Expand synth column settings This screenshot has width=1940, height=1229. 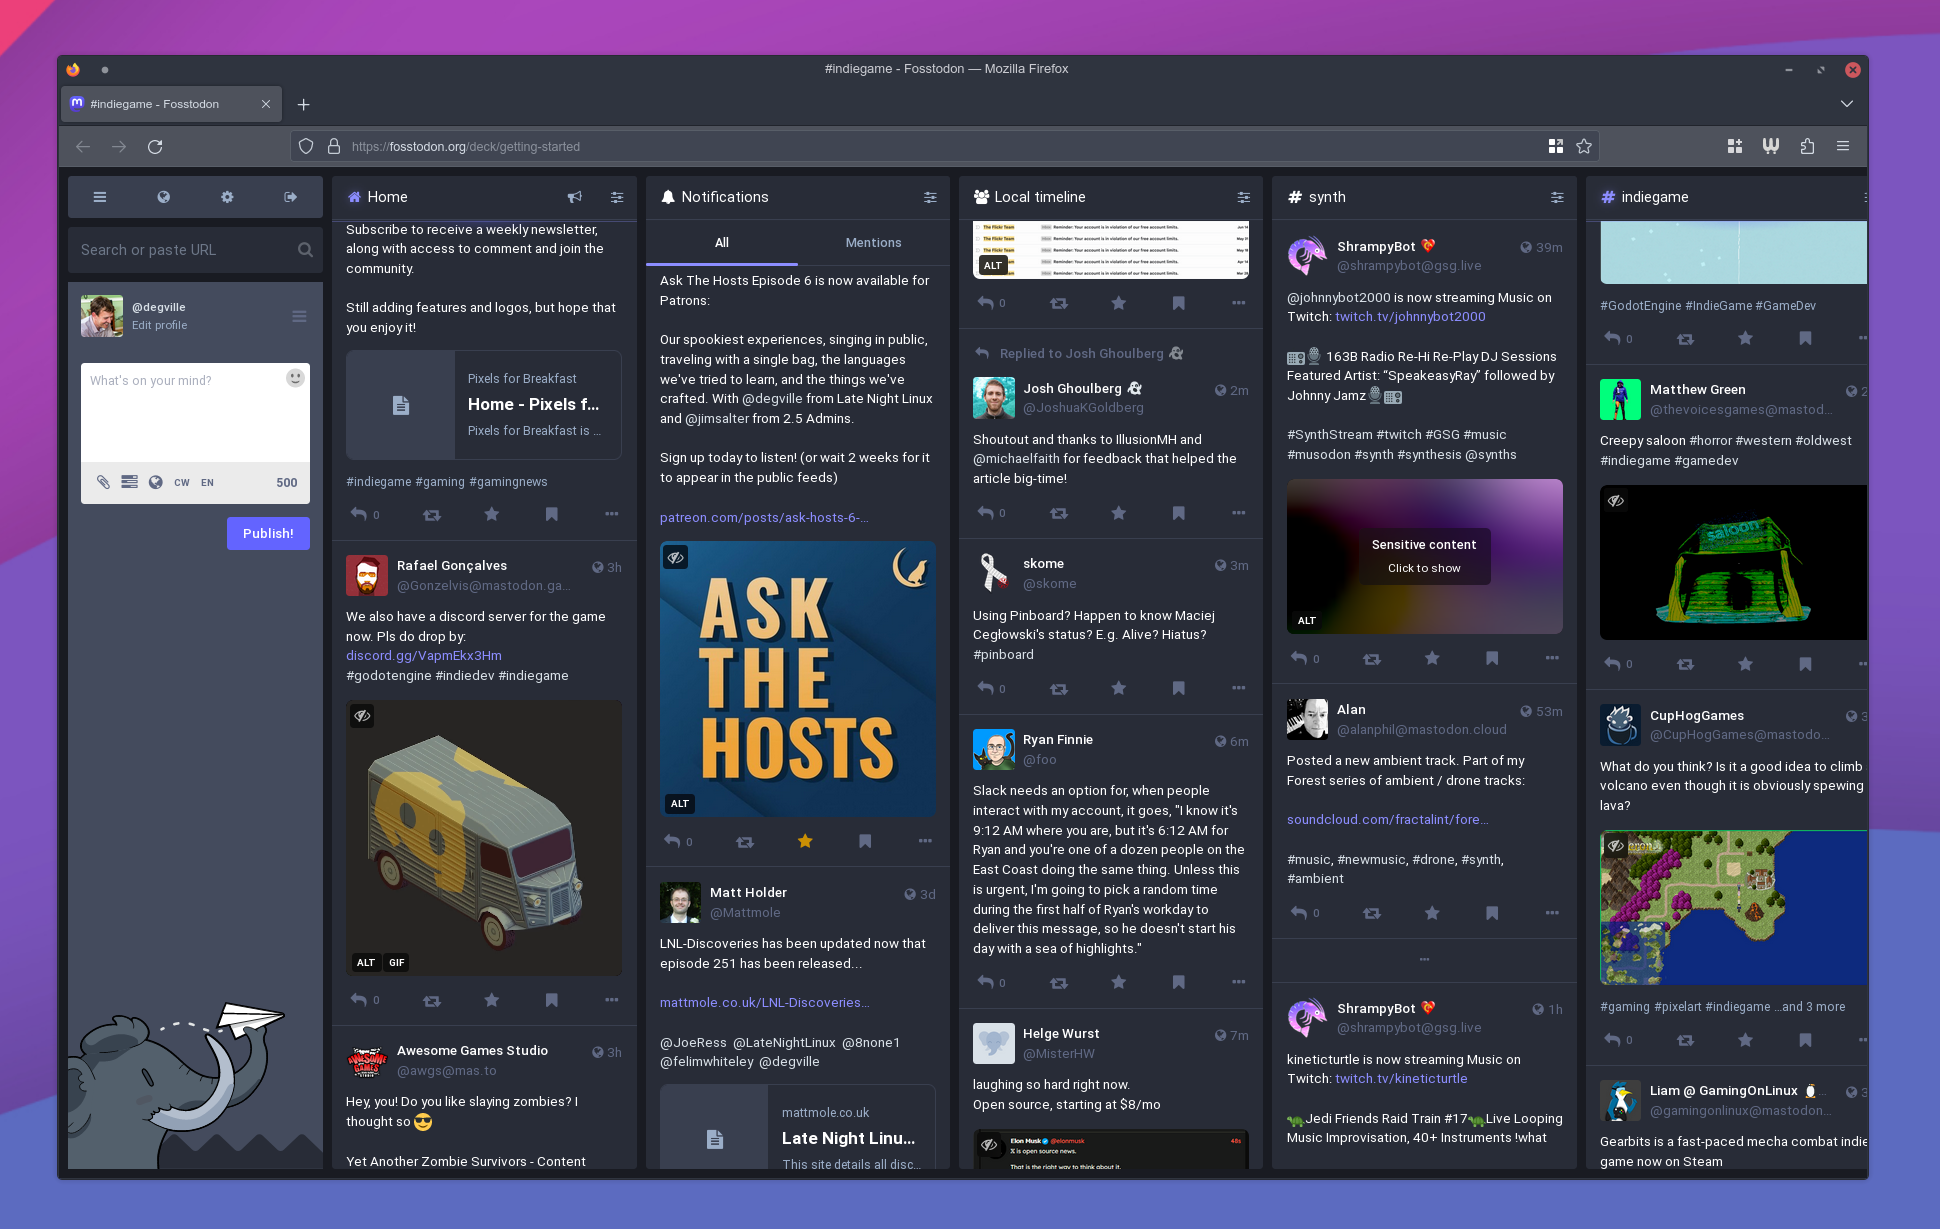[x=1557, y=197]
